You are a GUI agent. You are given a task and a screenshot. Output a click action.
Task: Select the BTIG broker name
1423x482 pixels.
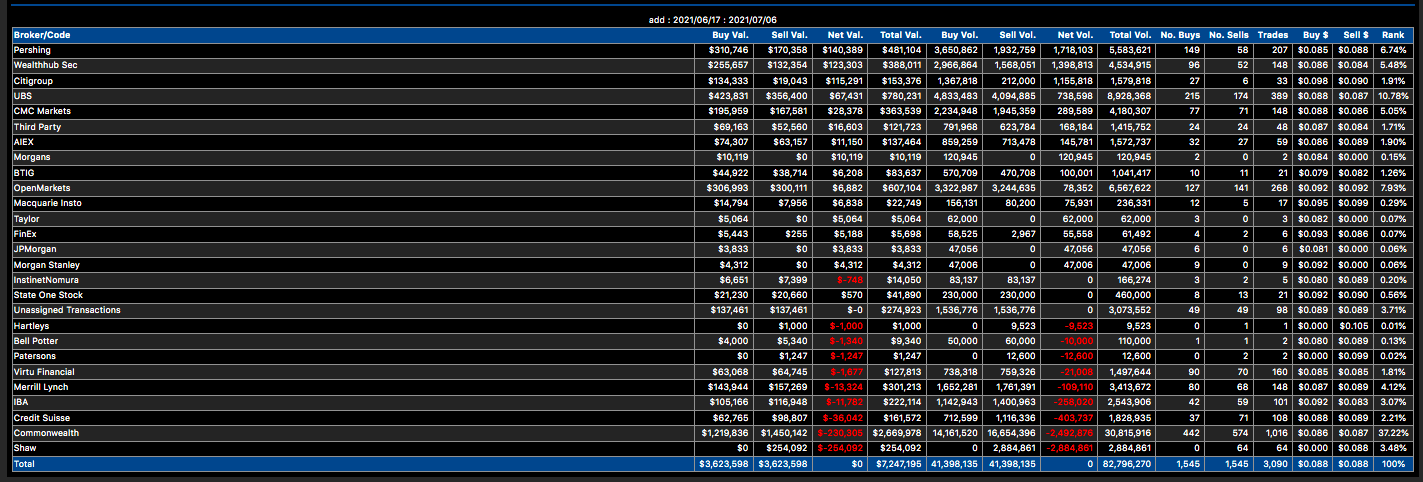(x=24, y=173)
